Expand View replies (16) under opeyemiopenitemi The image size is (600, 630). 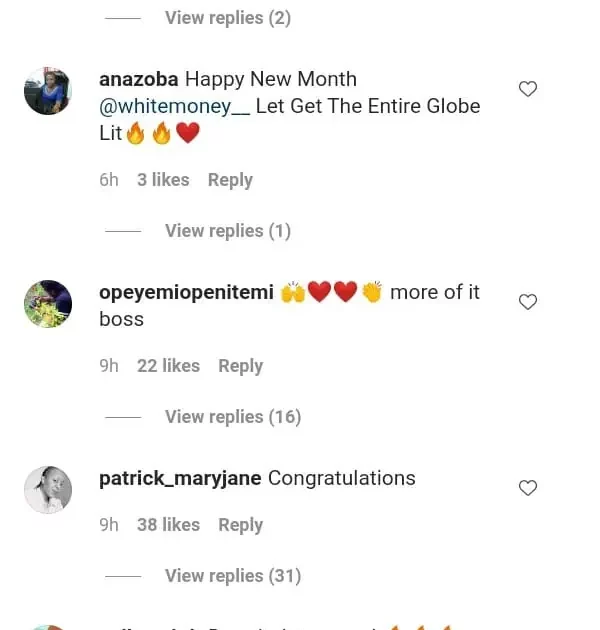click(232, 417)
